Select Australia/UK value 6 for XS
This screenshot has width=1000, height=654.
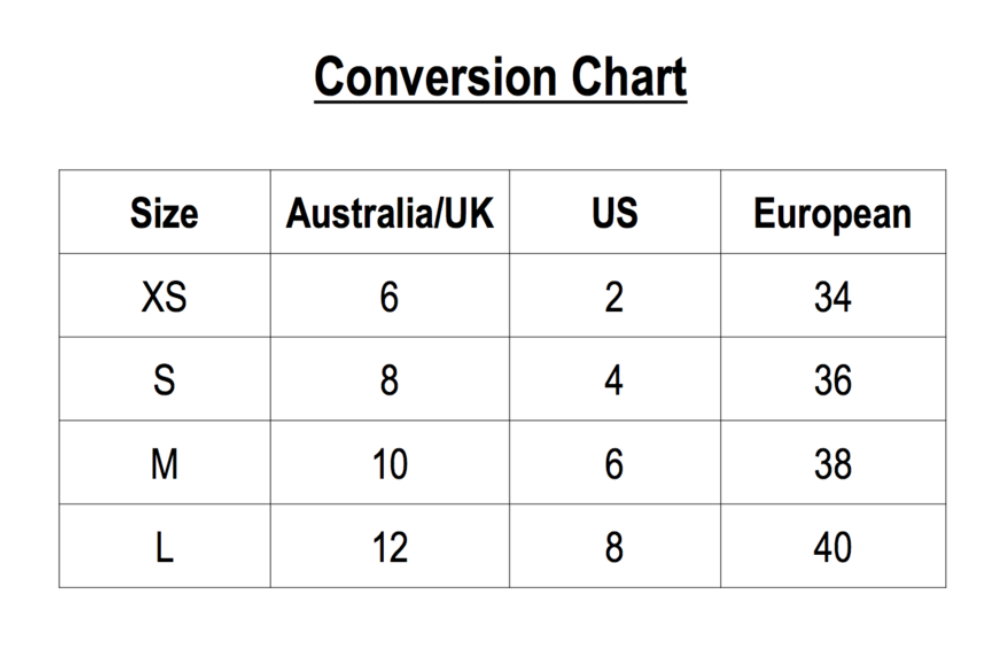tap(390, 297)
